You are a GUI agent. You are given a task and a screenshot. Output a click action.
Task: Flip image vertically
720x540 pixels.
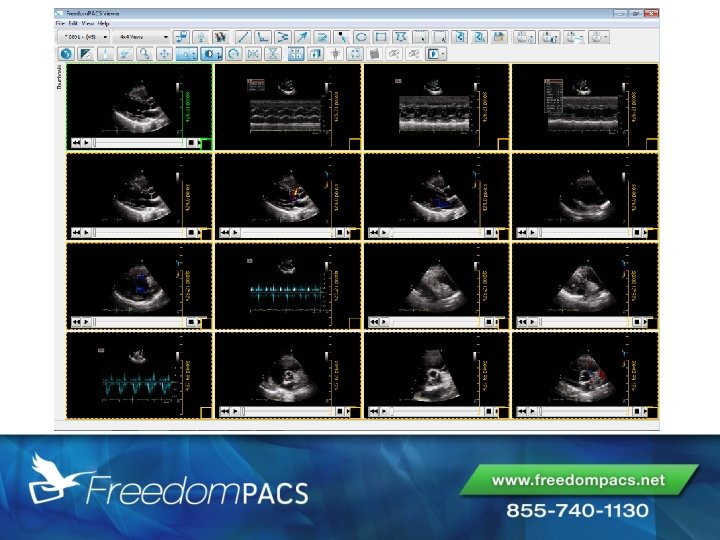pos(273,54)
